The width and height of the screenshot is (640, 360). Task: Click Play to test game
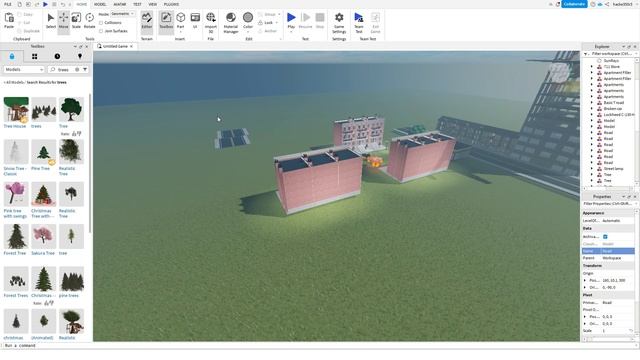[x=291, y=21]
